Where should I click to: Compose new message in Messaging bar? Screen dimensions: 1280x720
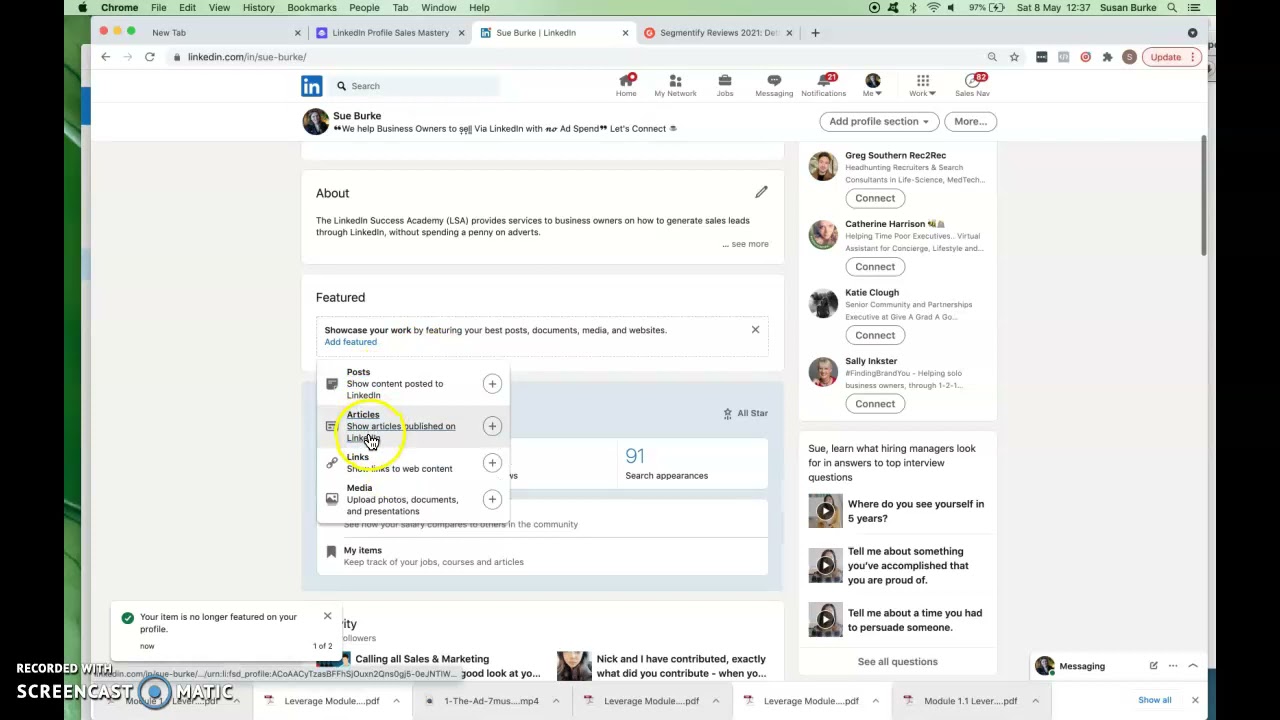pos(1153,666)
